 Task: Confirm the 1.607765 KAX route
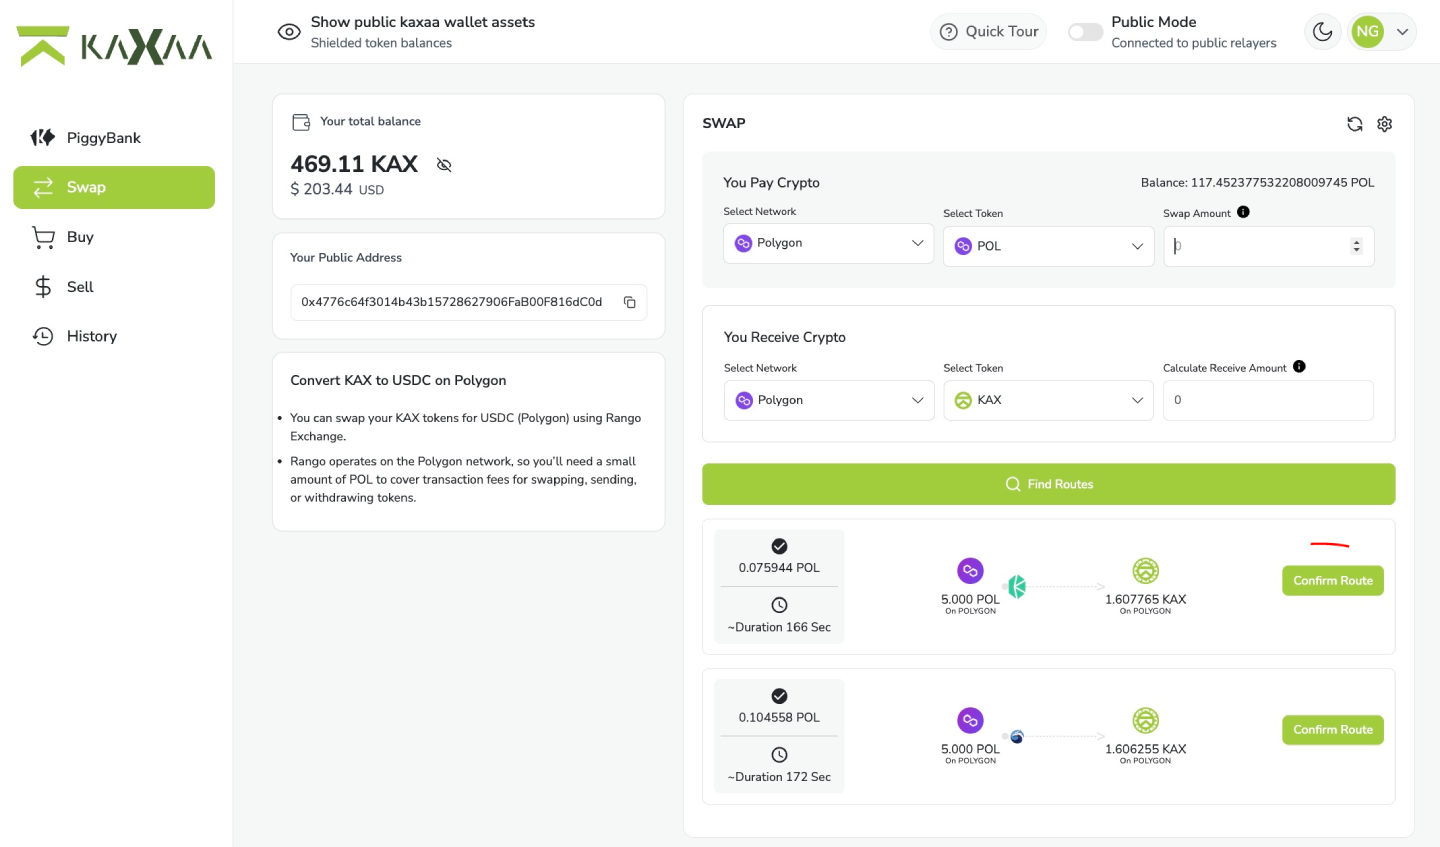coord(1332,581)
